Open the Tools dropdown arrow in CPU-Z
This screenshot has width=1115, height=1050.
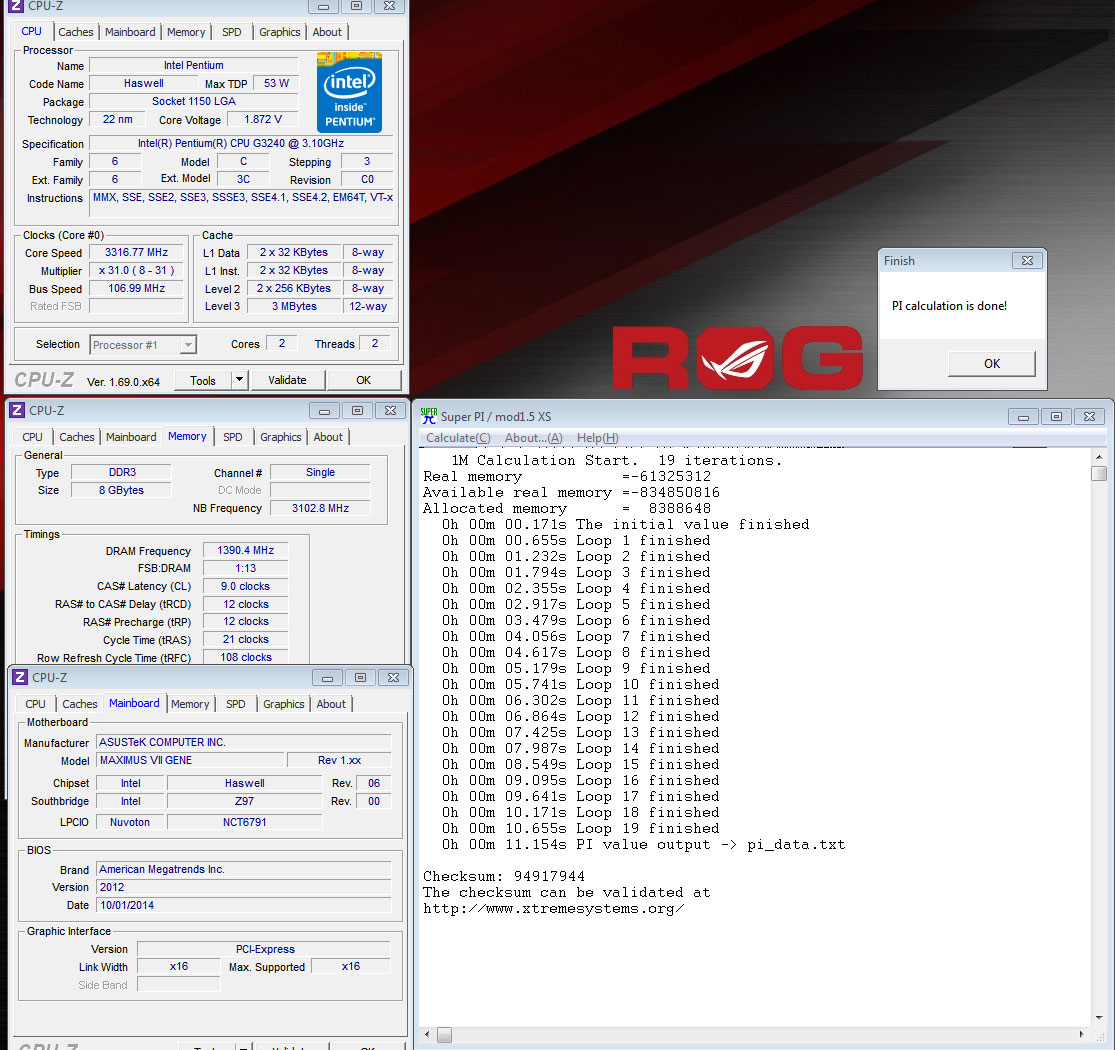[240, 380]
